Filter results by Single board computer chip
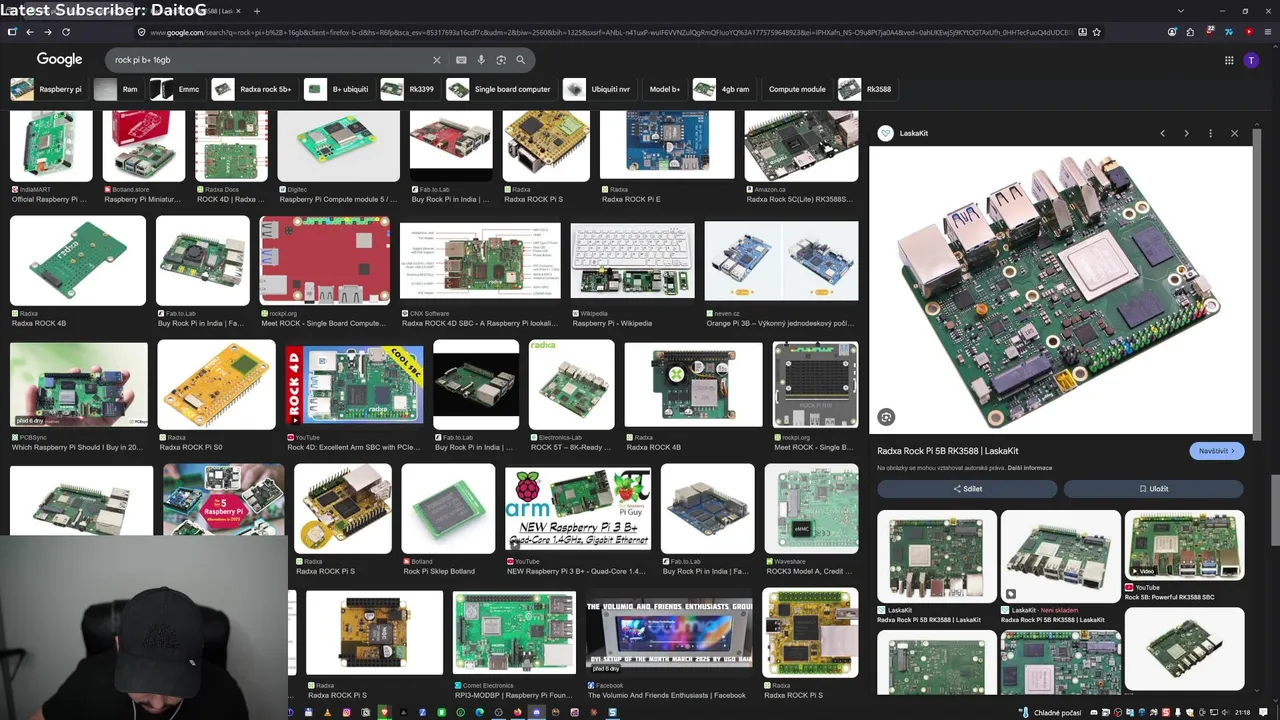 (500, 89)
